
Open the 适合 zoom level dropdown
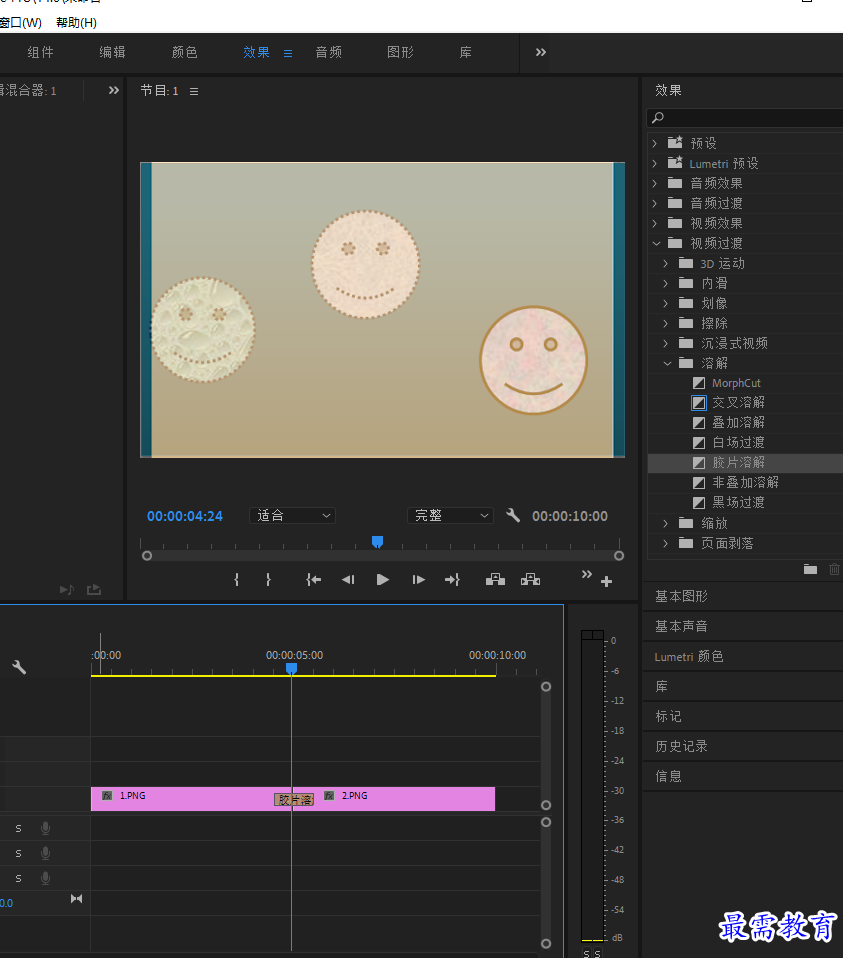pyautogui.click(x=293, y=516)
